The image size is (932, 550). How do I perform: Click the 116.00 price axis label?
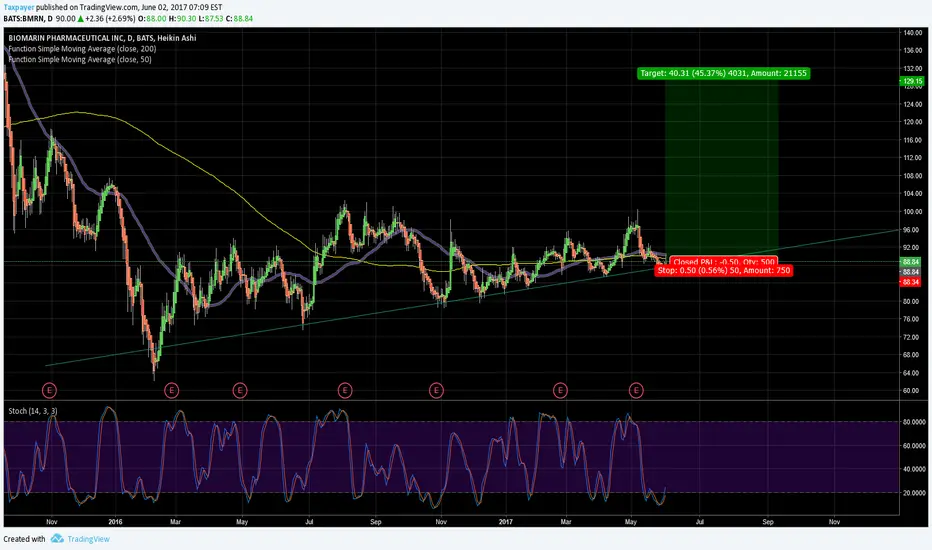pos(912,140)
